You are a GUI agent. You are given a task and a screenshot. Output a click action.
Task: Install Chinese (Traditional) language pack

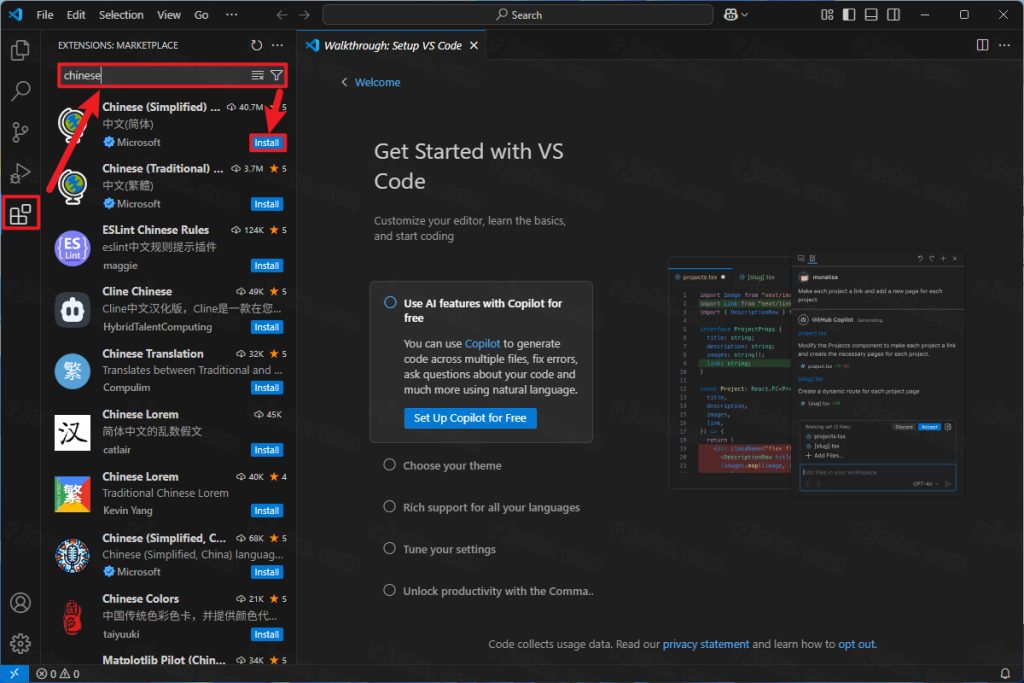click(267, 204)
